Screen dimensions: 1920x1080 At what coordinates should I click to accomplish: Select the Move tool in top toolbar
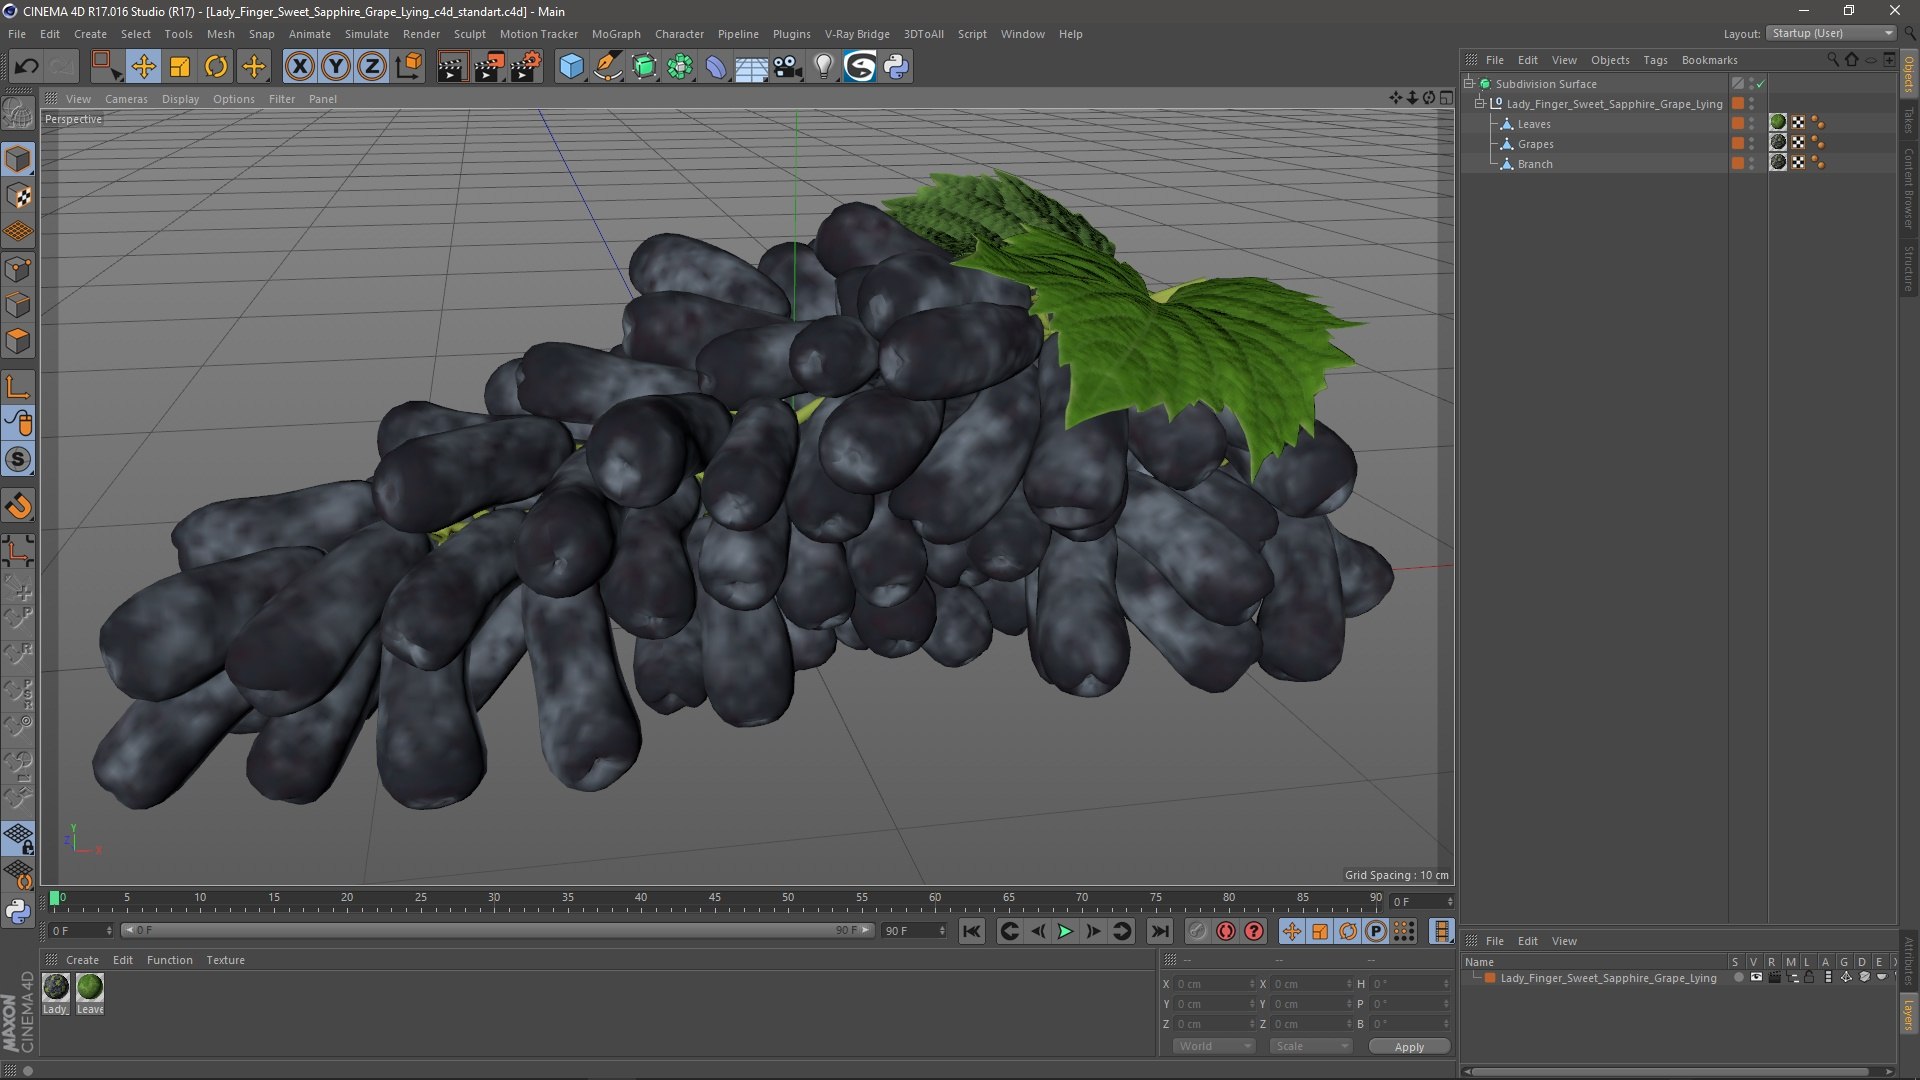[x=143, y=67]
